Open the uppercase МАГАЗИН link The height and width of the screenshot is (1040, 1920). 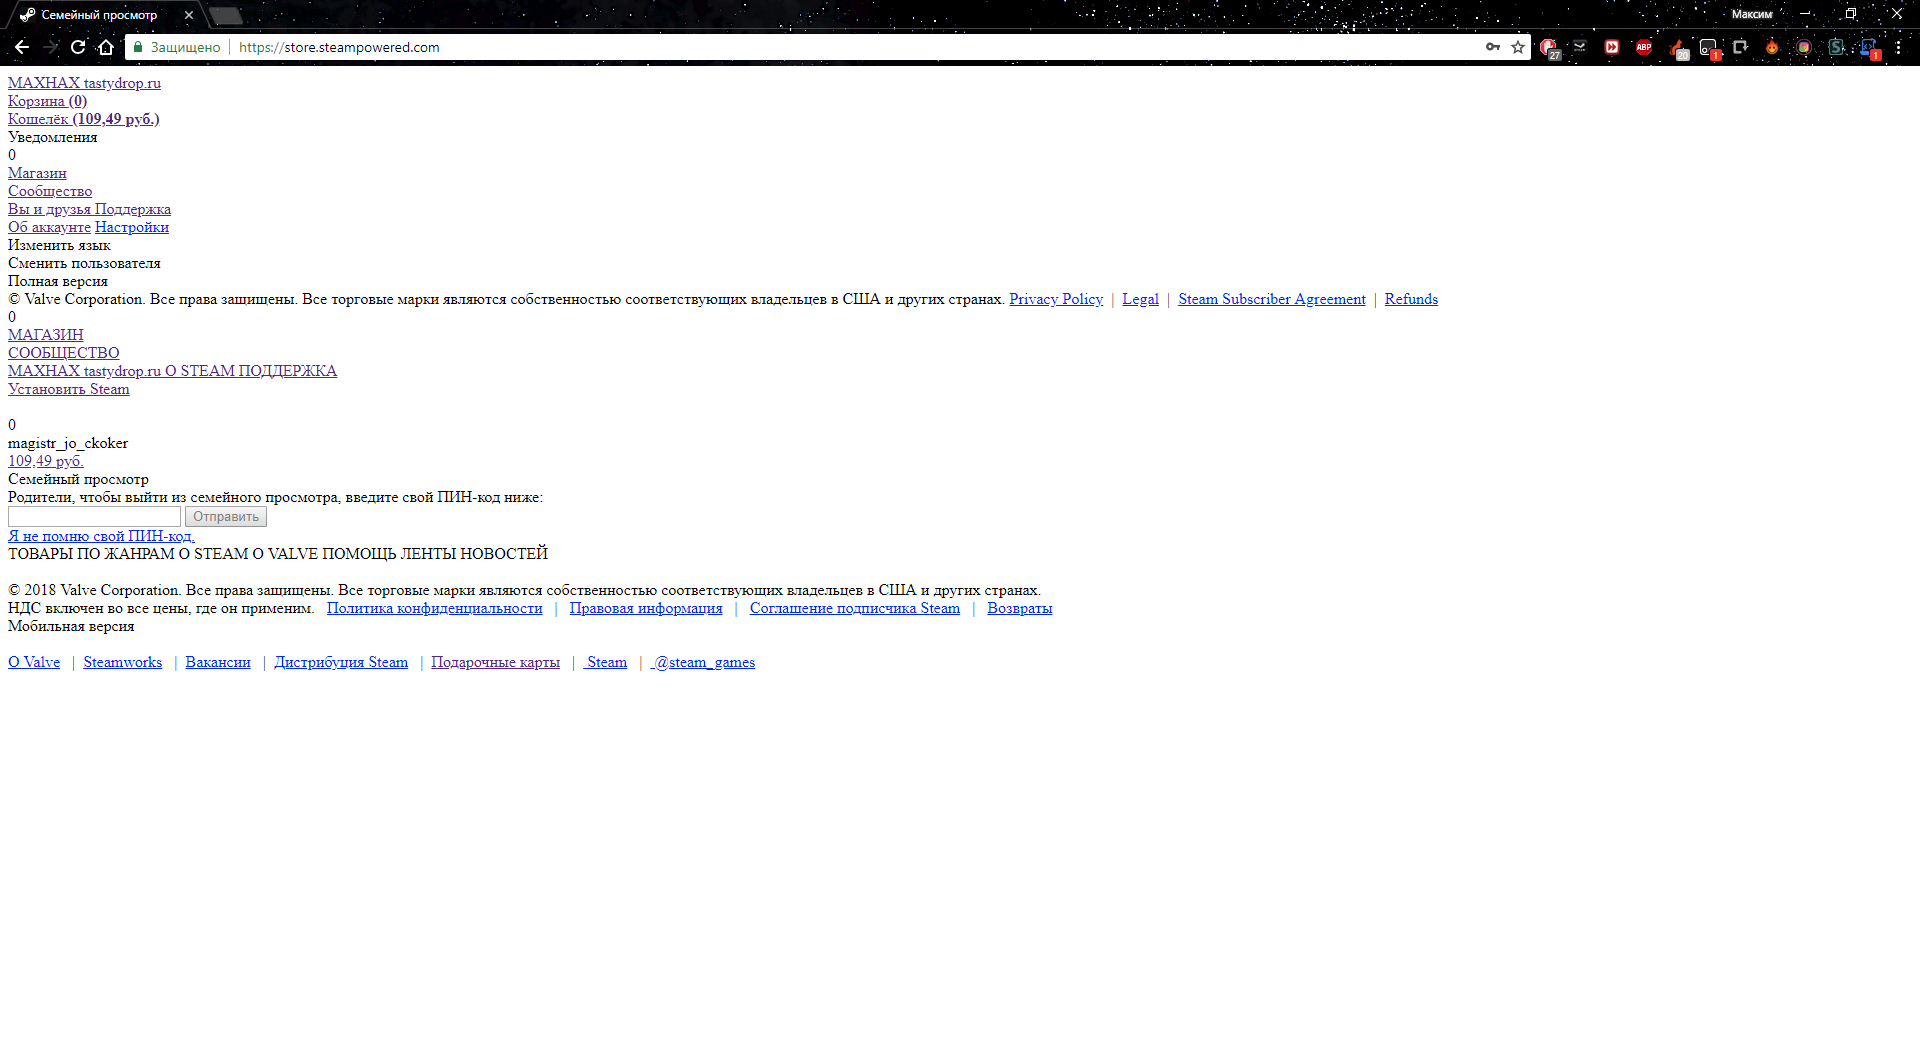[x=46, y=335]
